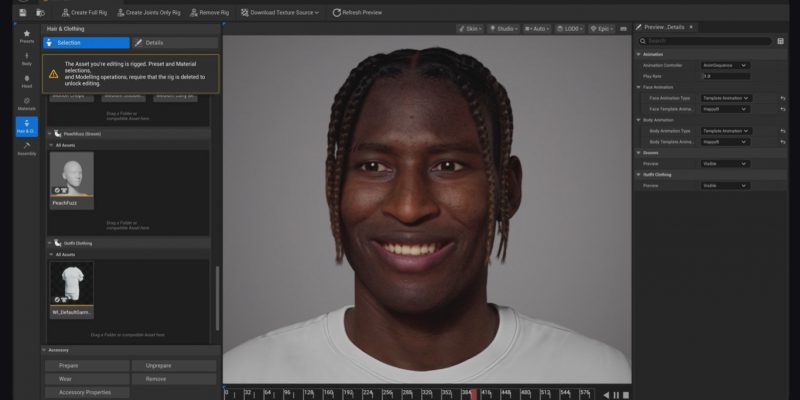The image size is (800, 400).
Task: Select the Preview Details tab
Action: click(x=662, y=27)
